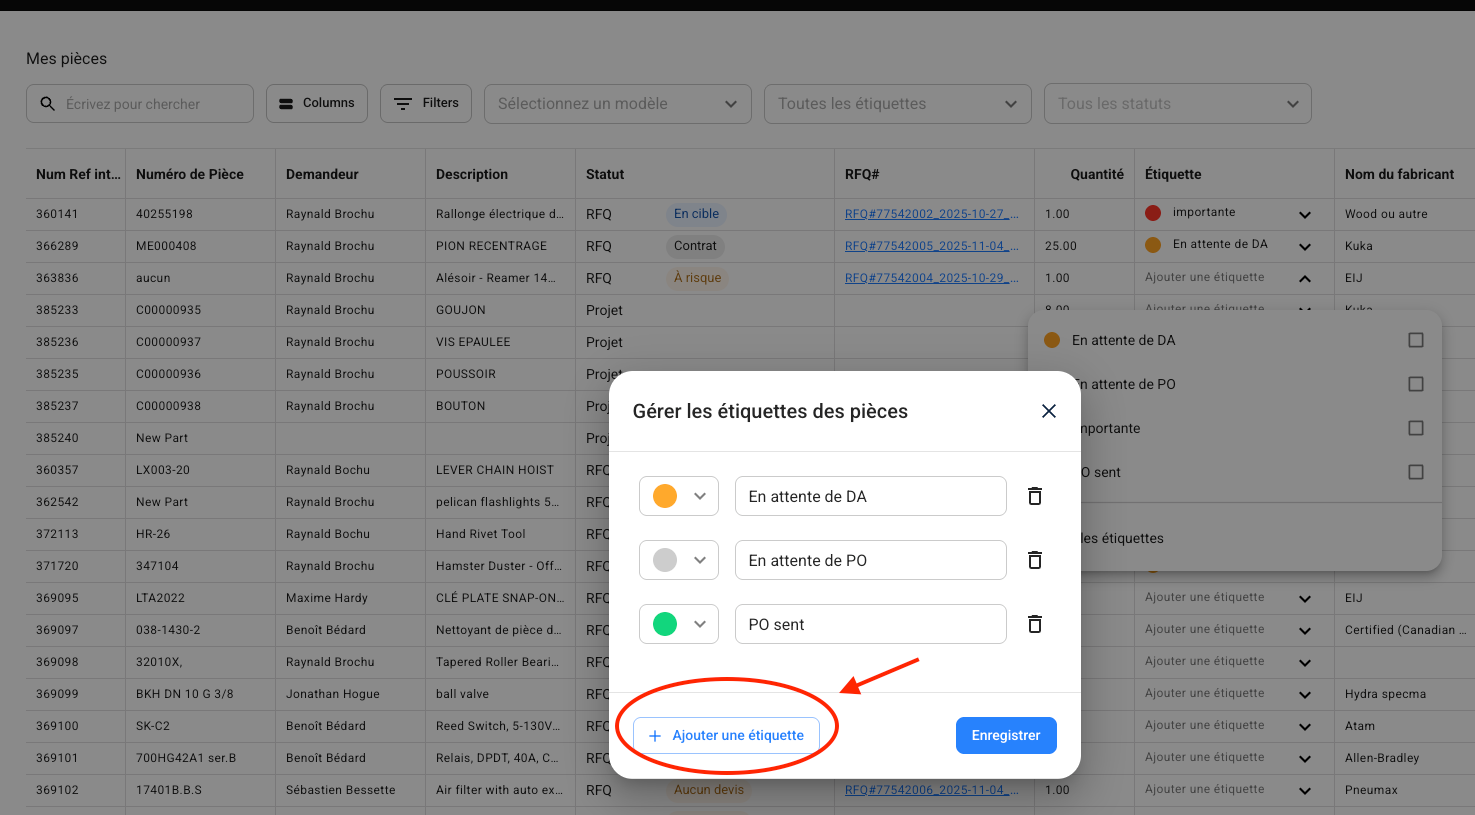
Task: Close the label management dialog
Action: point(1048,411)
